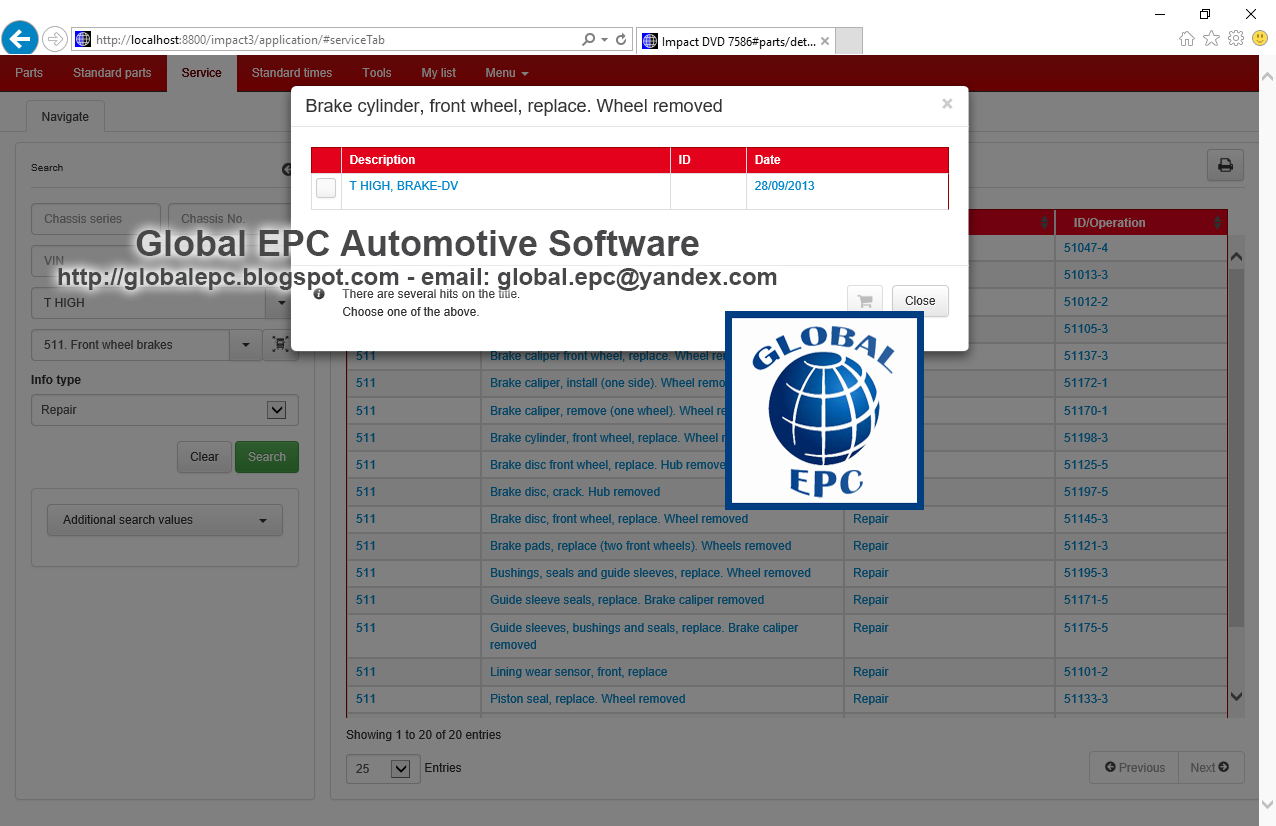Click the browser Home icon
Screen dimensions: 1276x826
point(1186,38)
